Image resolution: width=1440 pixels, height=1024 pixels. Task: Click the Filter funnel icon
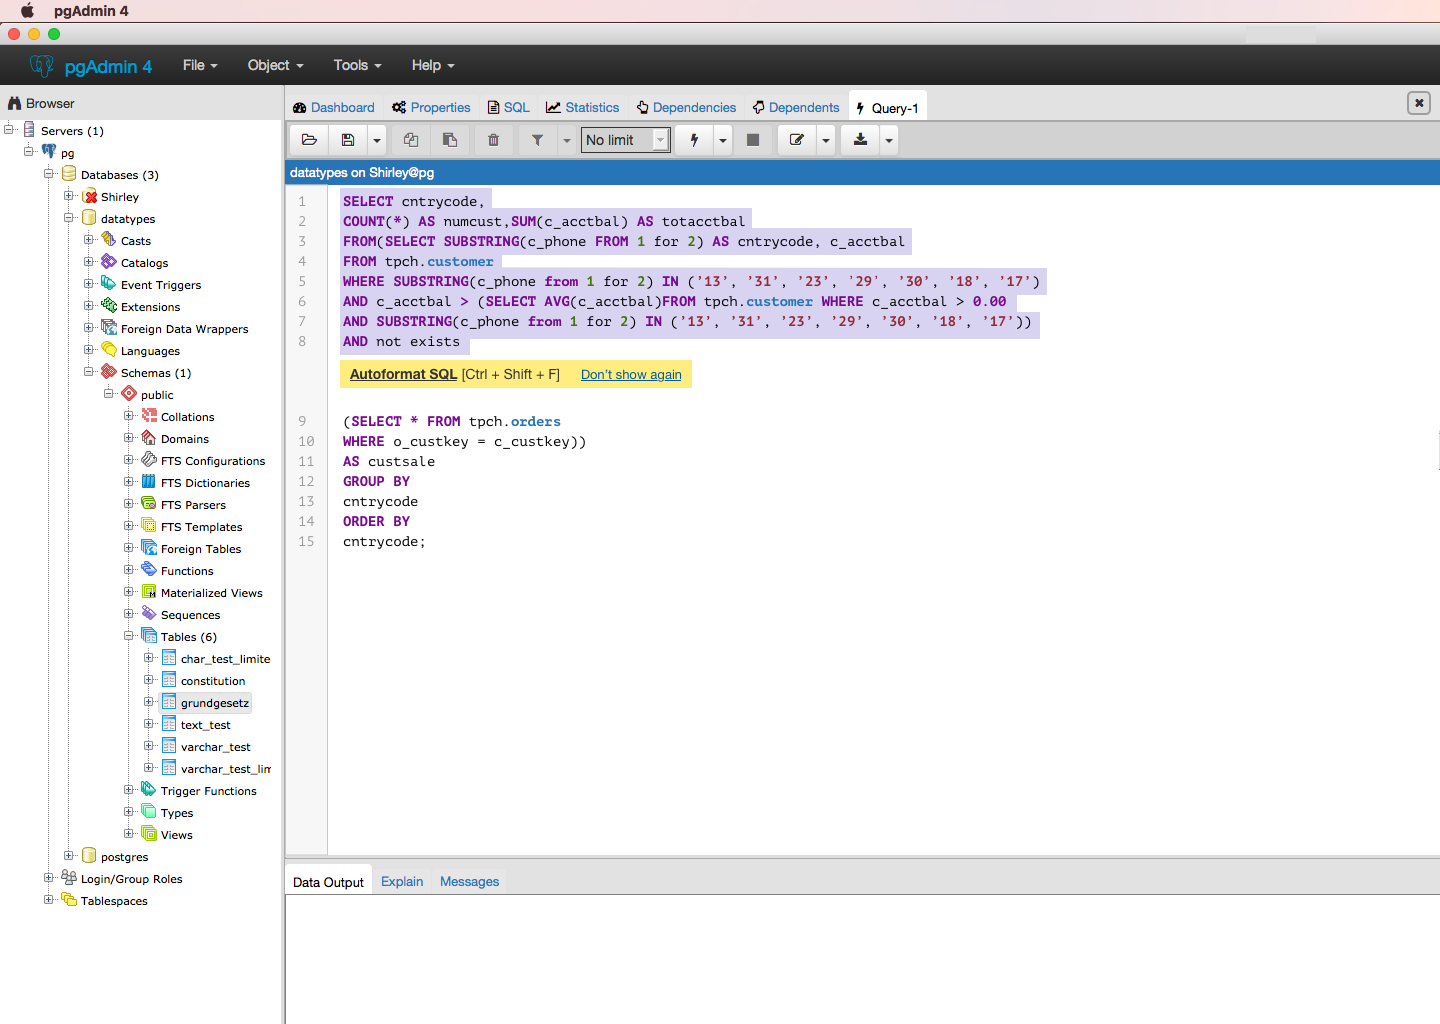[537, 140]
